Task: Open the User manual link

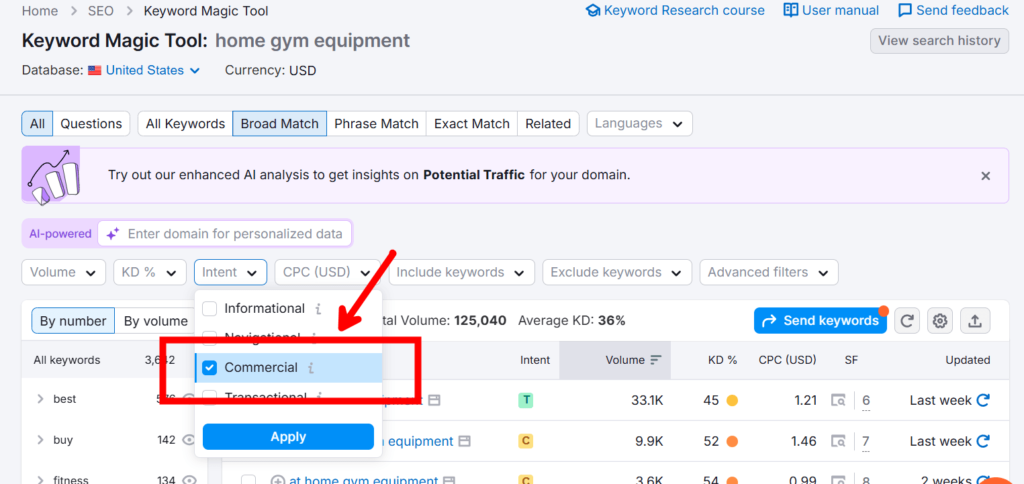Action: pos(831,10)
